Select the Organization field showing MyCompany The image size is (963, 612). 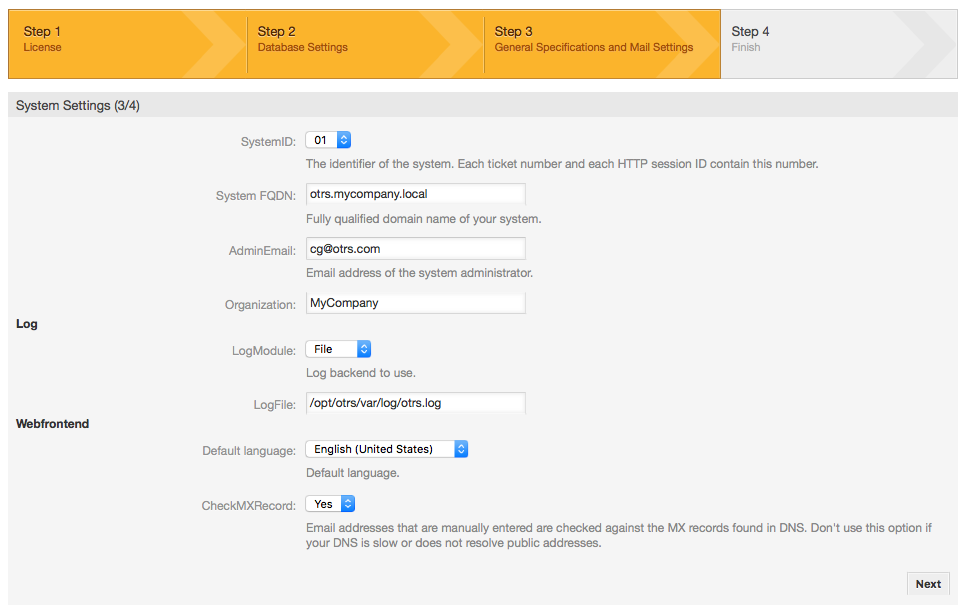point(415,302)
